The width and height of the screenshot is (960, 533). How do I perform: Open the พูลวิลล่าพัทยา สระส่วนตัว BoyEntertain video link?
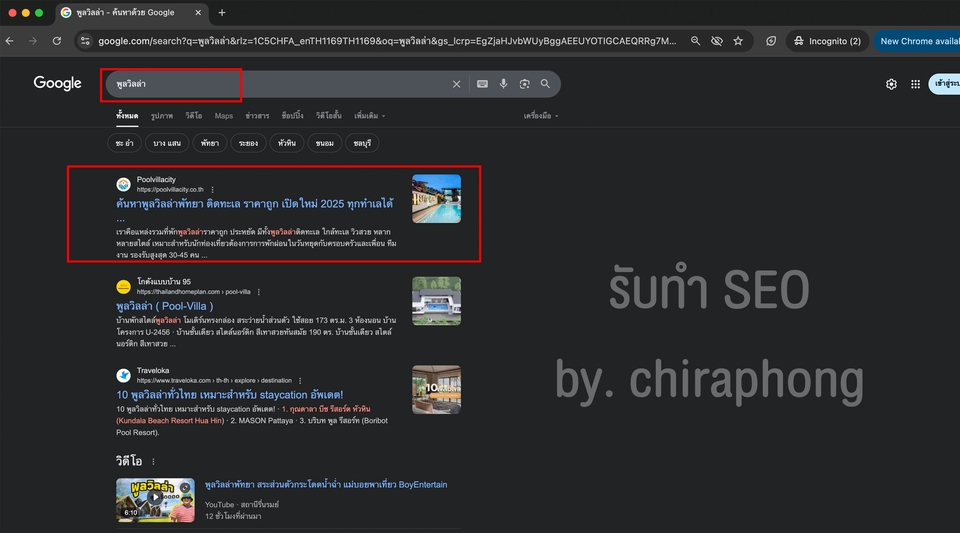click(326, 485)
